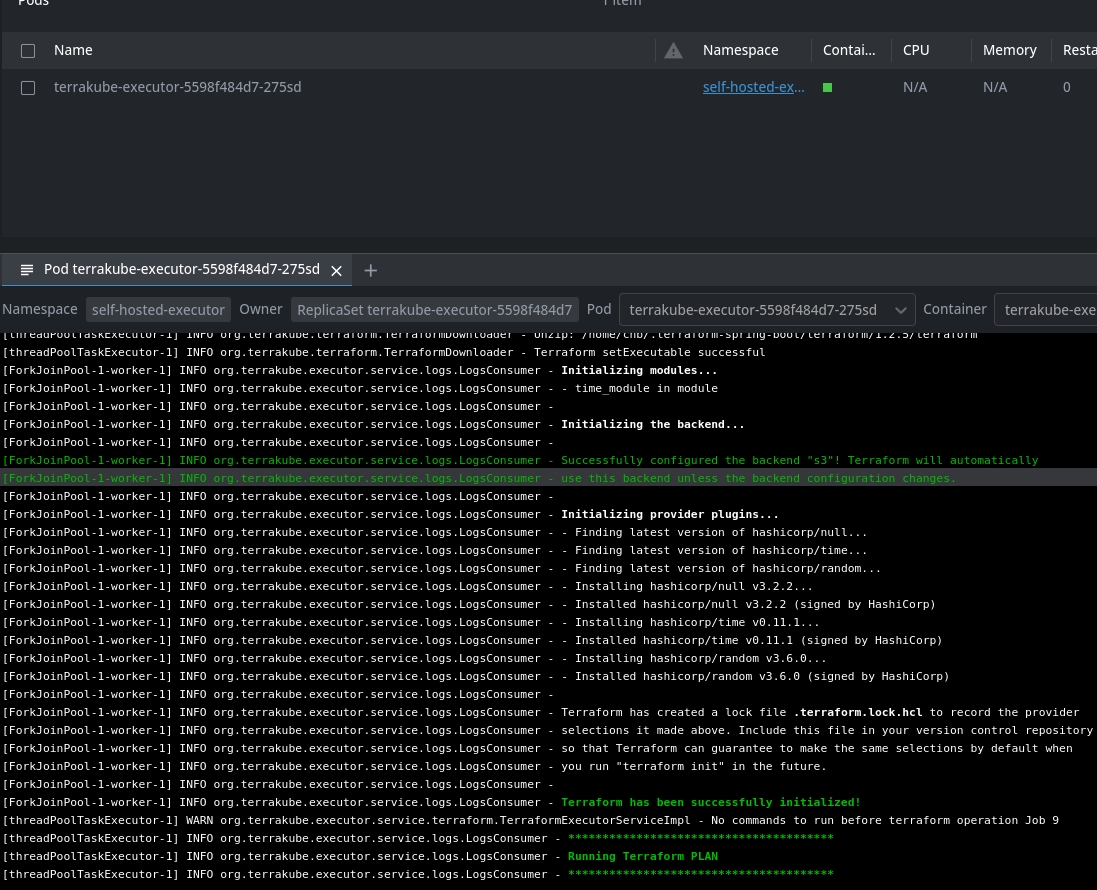Check the terrakube-executor-5598f484d7-275sd row checkbox
Image resolution: width=1097 pixels, height=890 pixels.
[28, 88]
